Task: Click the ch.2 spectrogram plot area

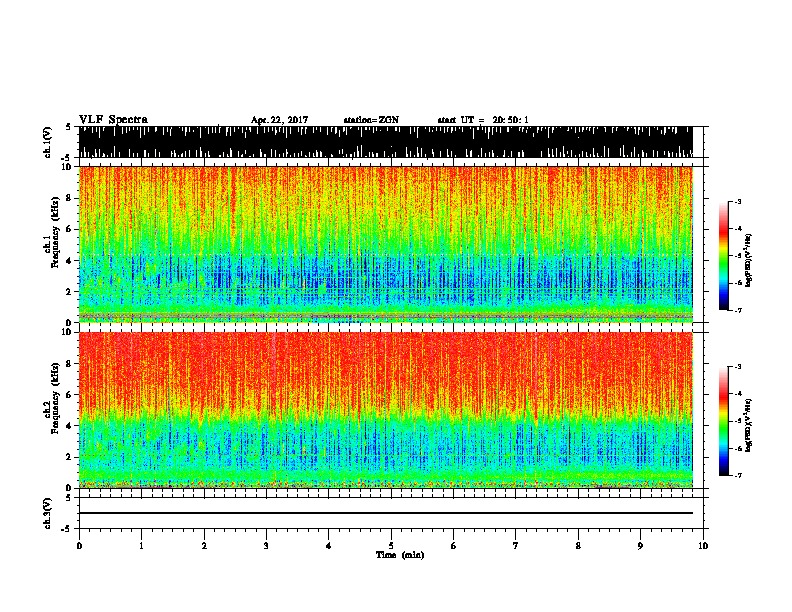Action: click(x=385, y=410)
